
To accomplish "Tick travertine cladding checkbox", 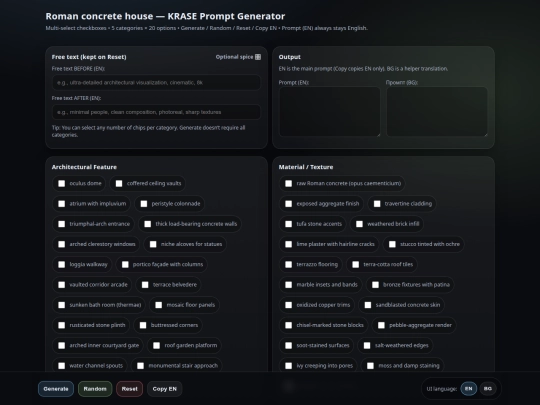I will pos(377,204).
